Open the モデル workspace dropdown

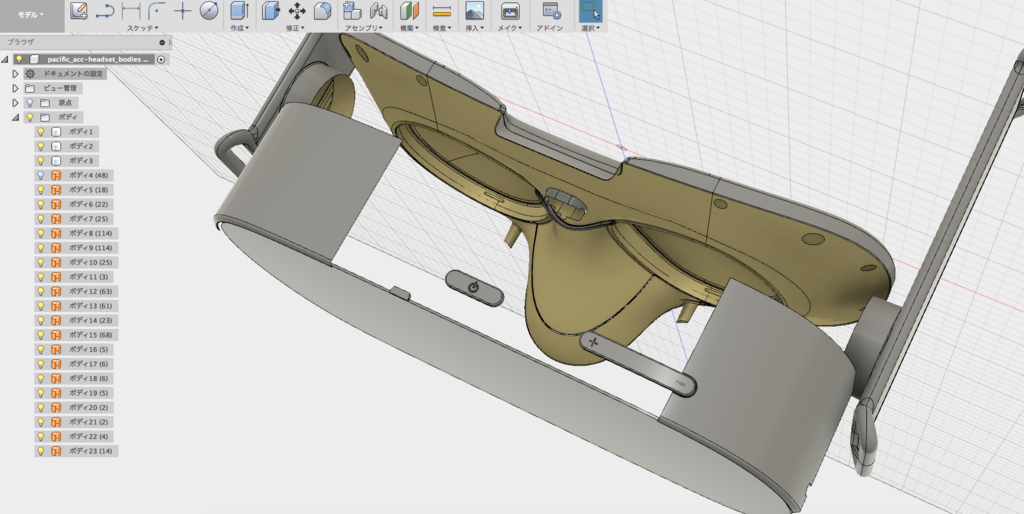point(31,14)
